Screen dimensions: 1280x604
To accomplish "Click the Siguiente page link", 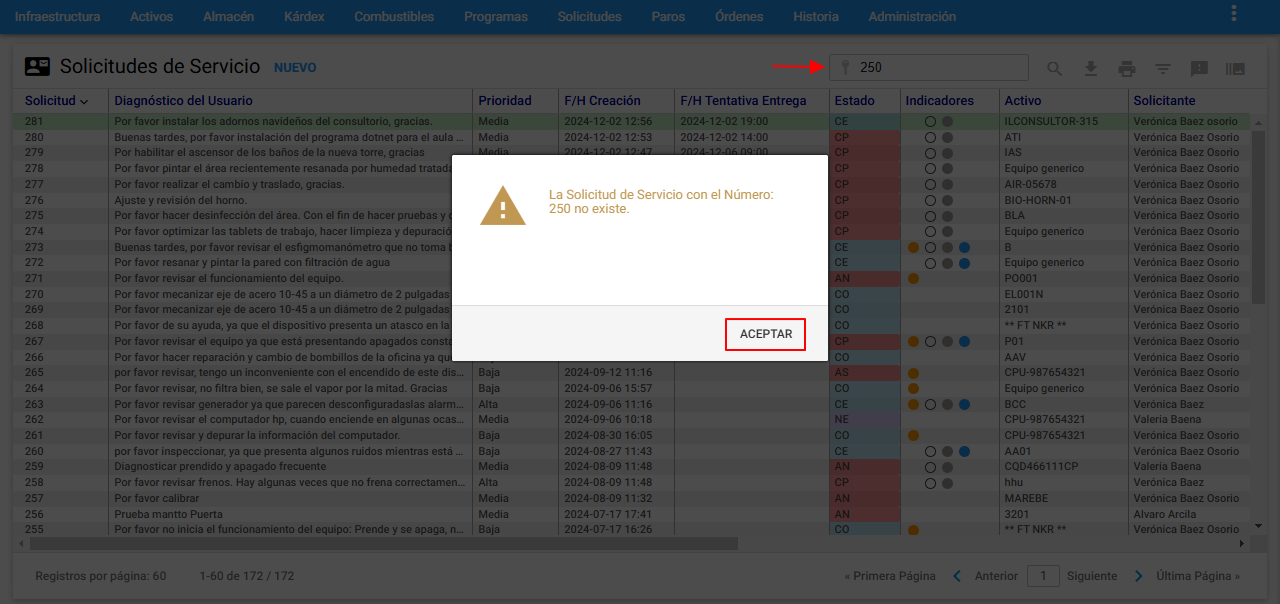I will pyautogui.click(x=1092, y=576).
